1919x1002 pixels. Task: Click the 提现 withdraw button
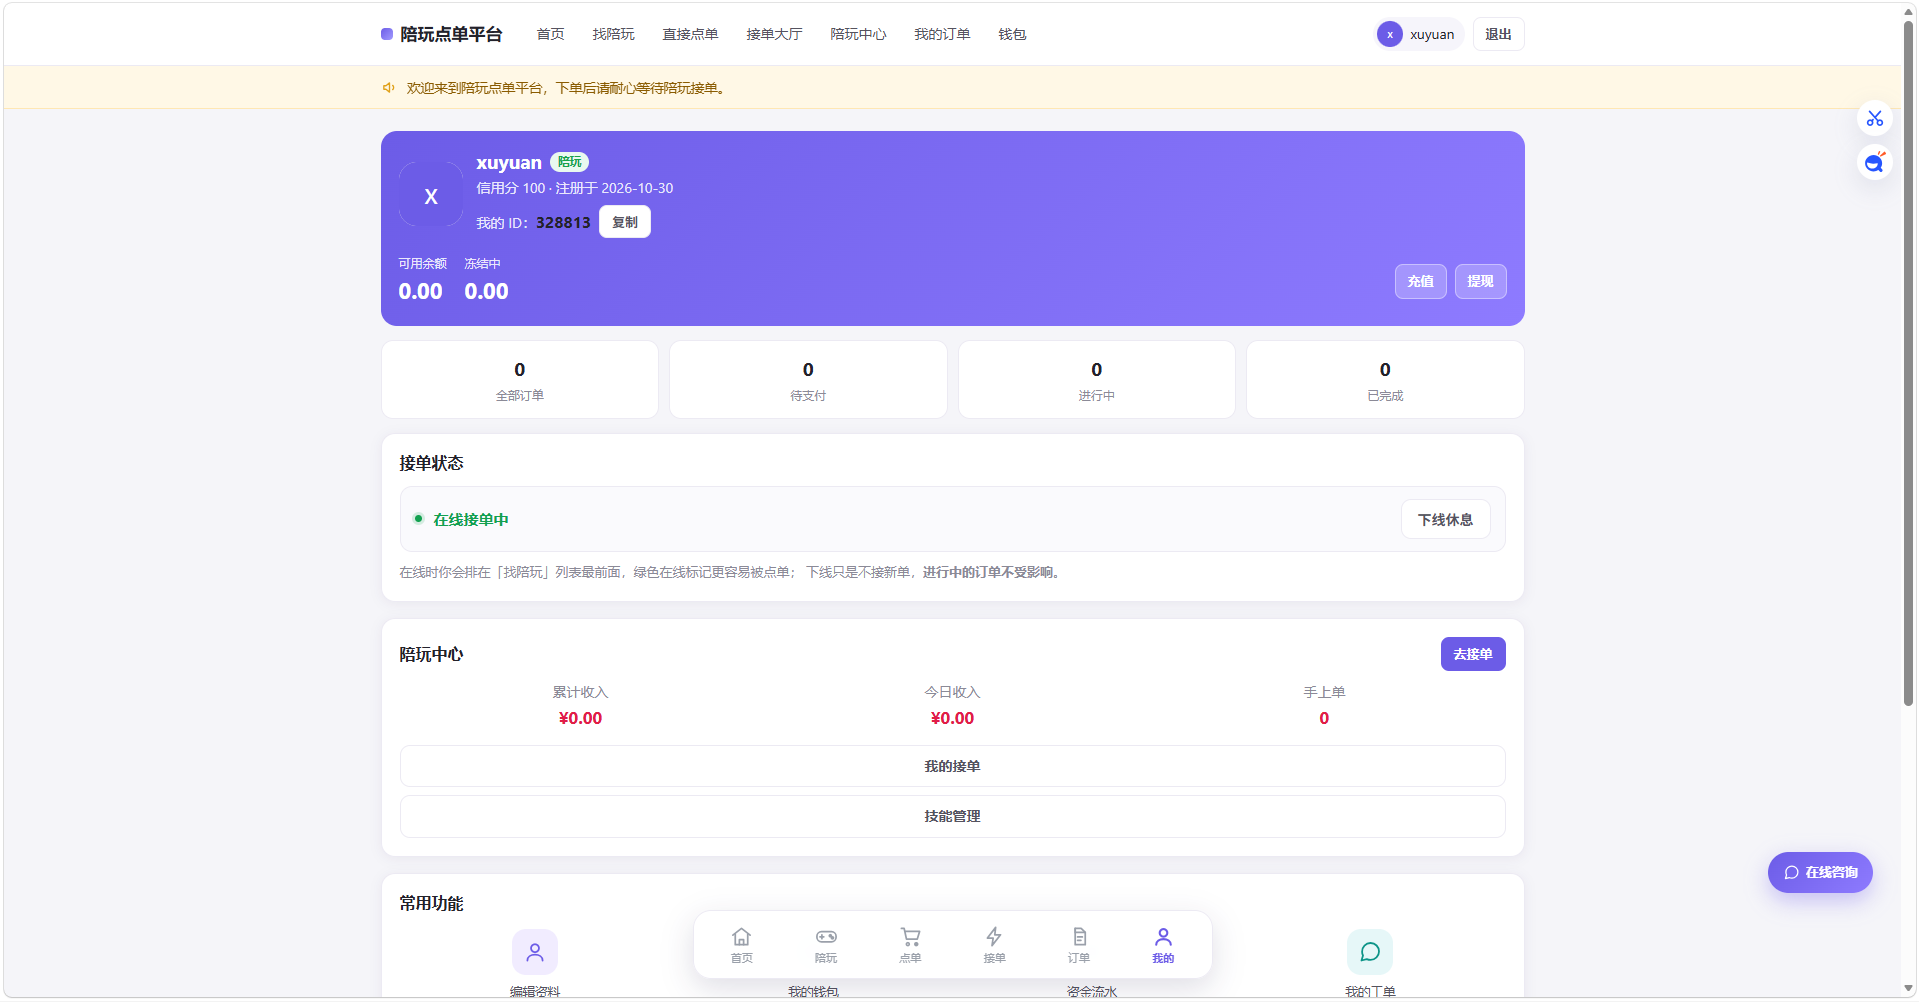click(1480, 281)
